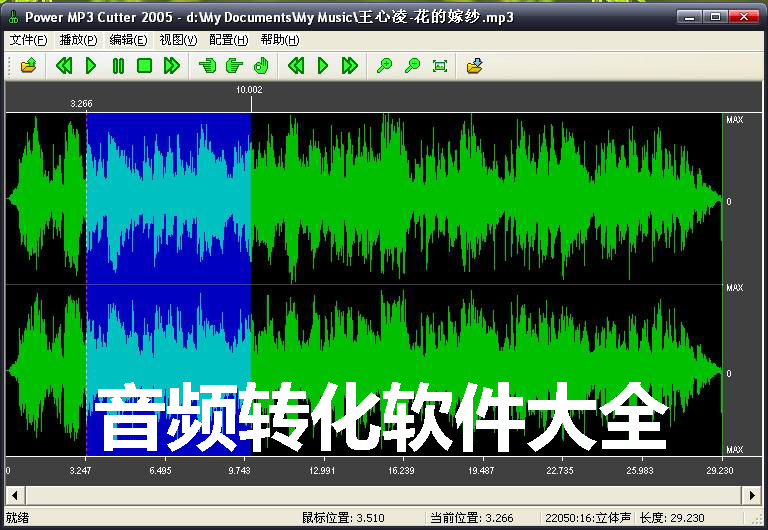The image size is (768, 530).
Task: Click the 就绪 status text
Action: 17,518
